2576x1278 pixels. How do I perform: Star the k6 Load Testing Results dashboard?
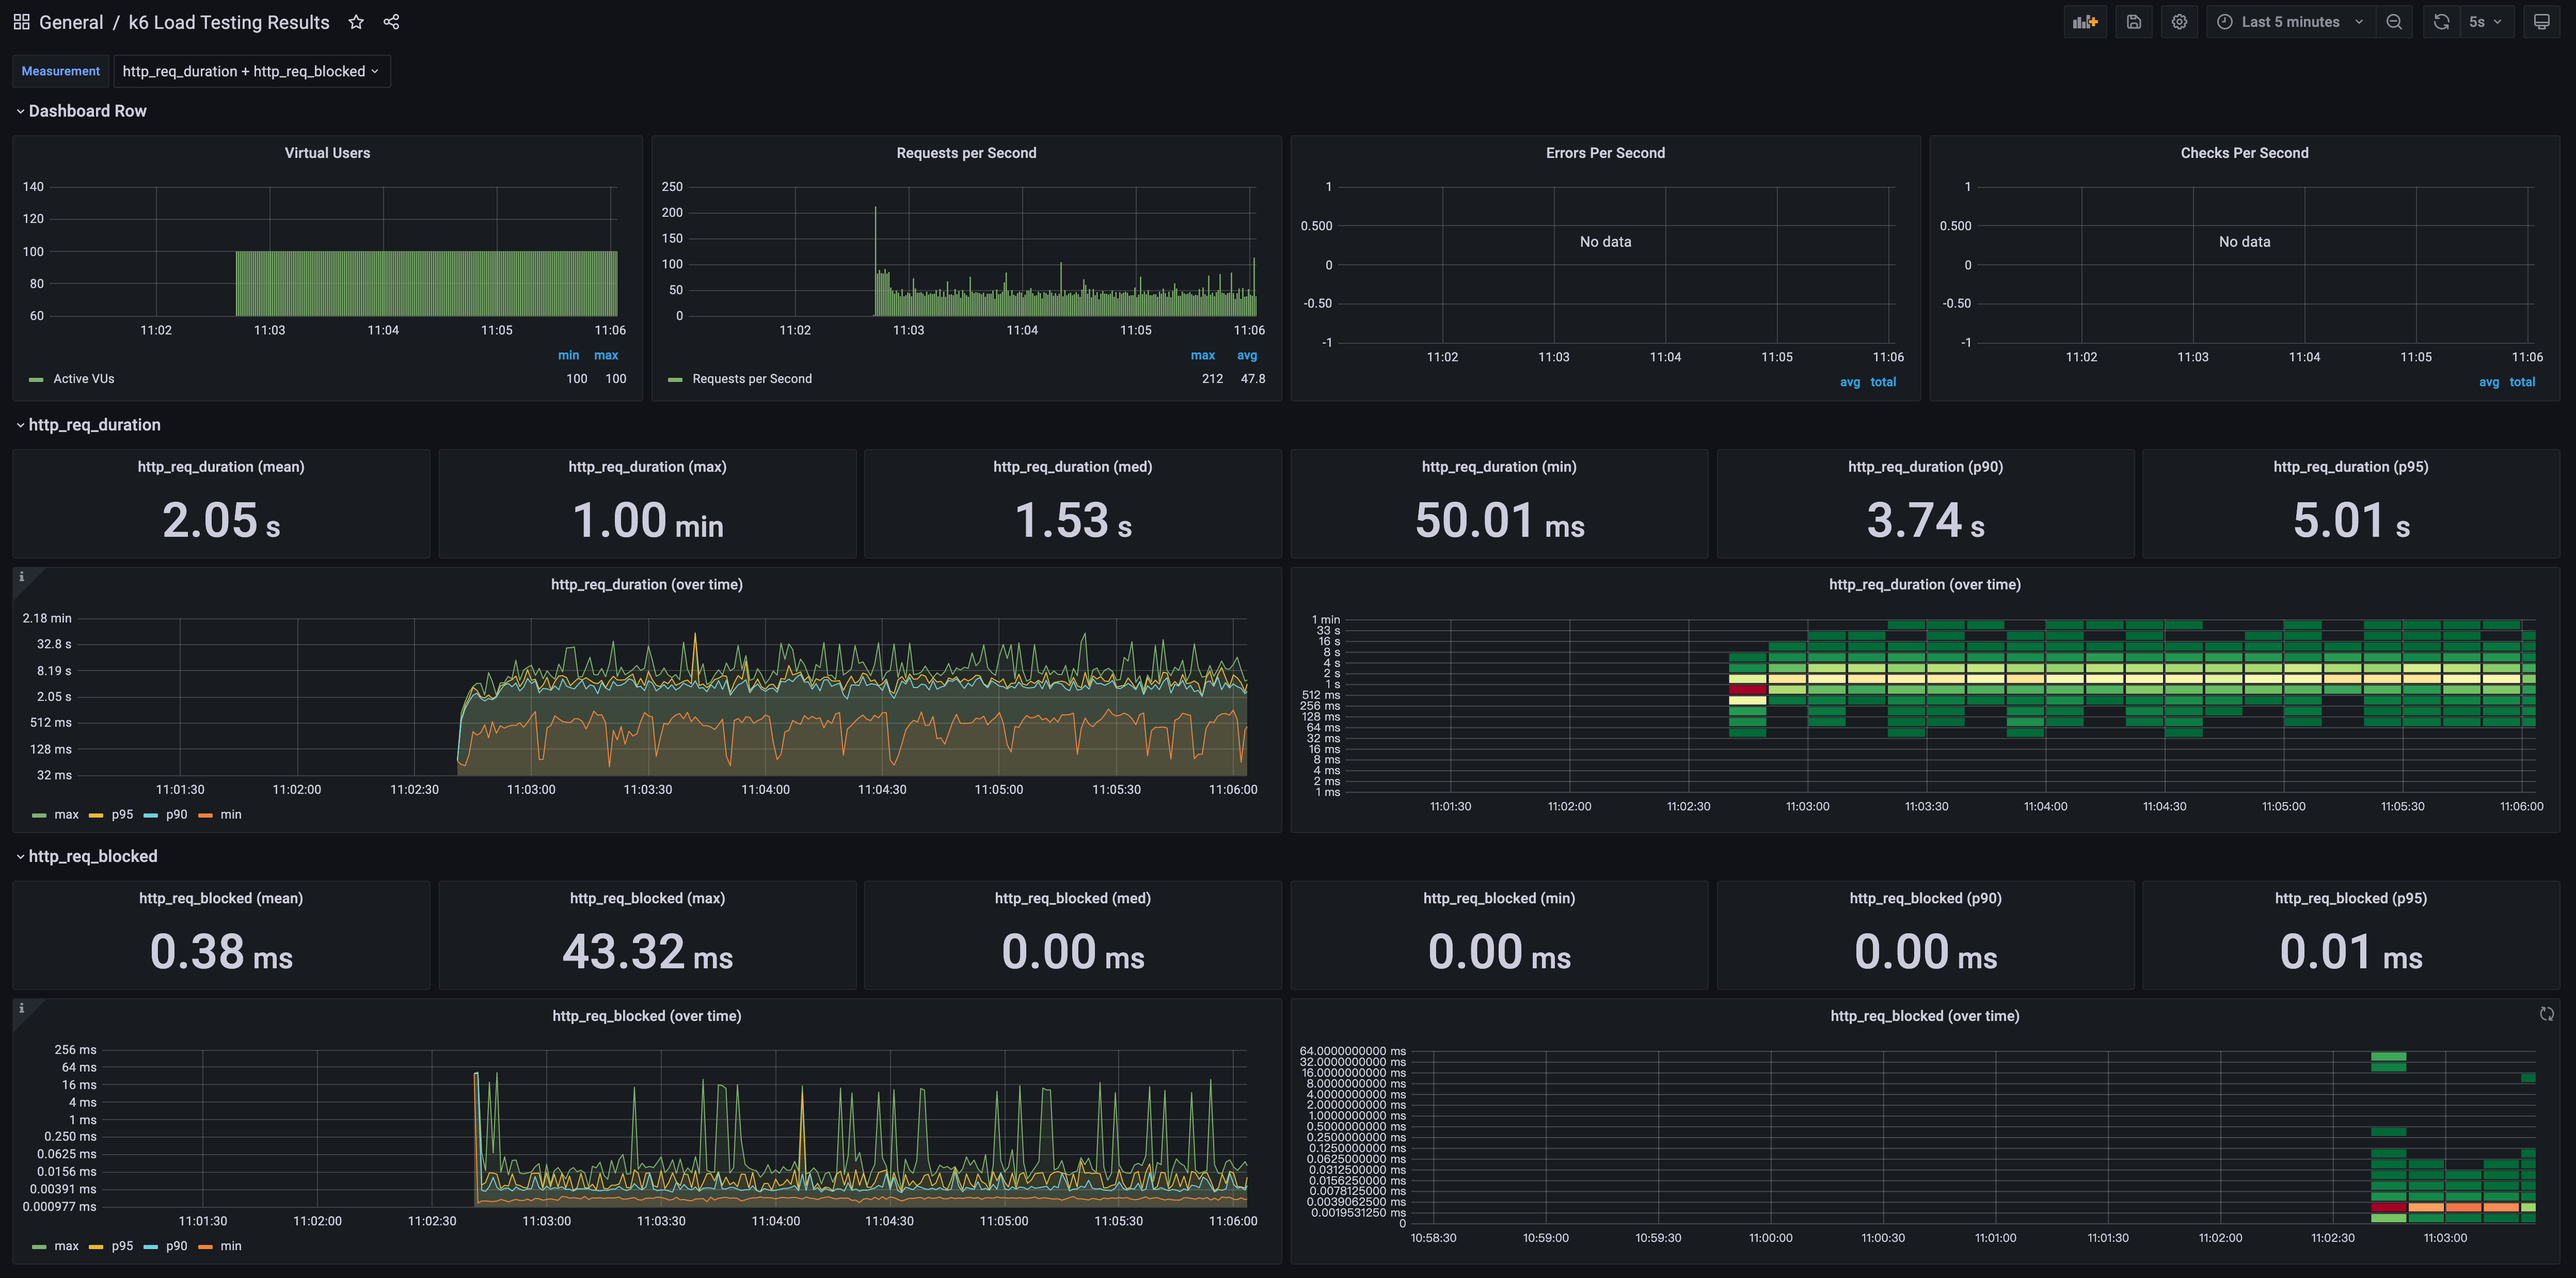point(356,22)
